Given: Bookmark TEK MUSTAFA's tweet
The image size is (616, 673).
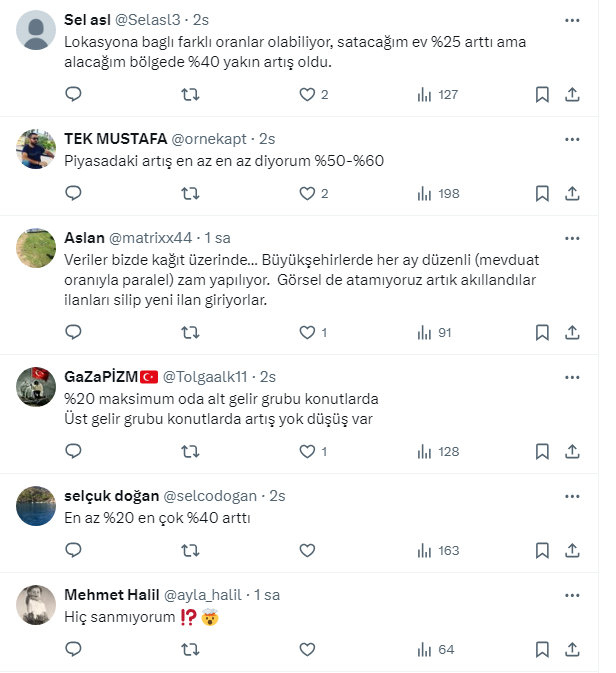Looking at the screenshot, I should point(542,193).
